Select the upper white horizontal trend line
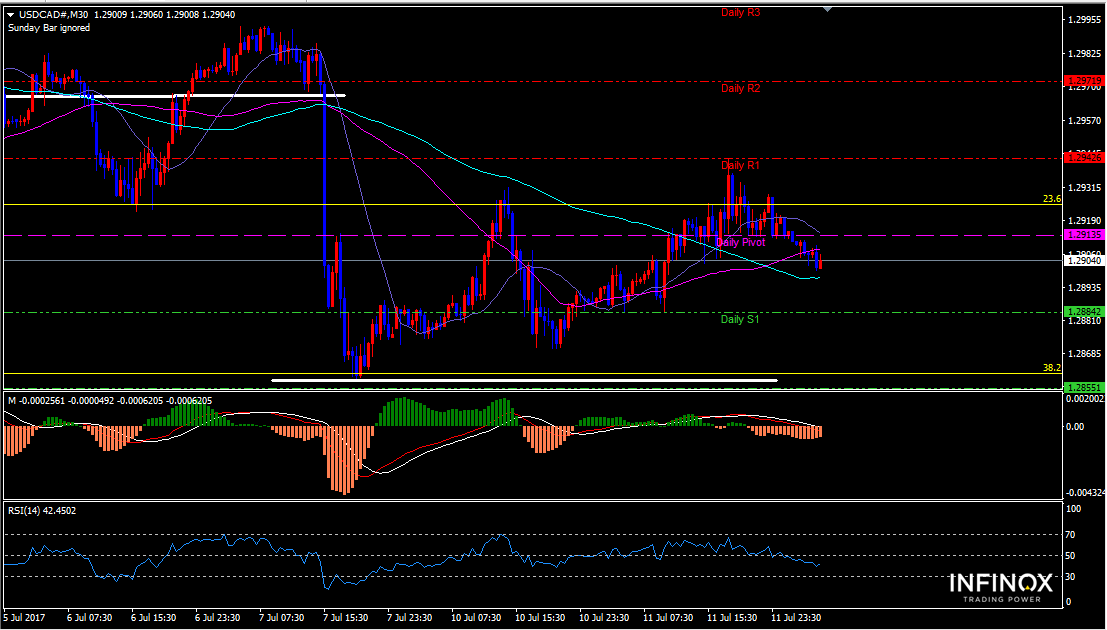Image resolution: width=1107 pixels, height=630 pixels. point(175,95)
